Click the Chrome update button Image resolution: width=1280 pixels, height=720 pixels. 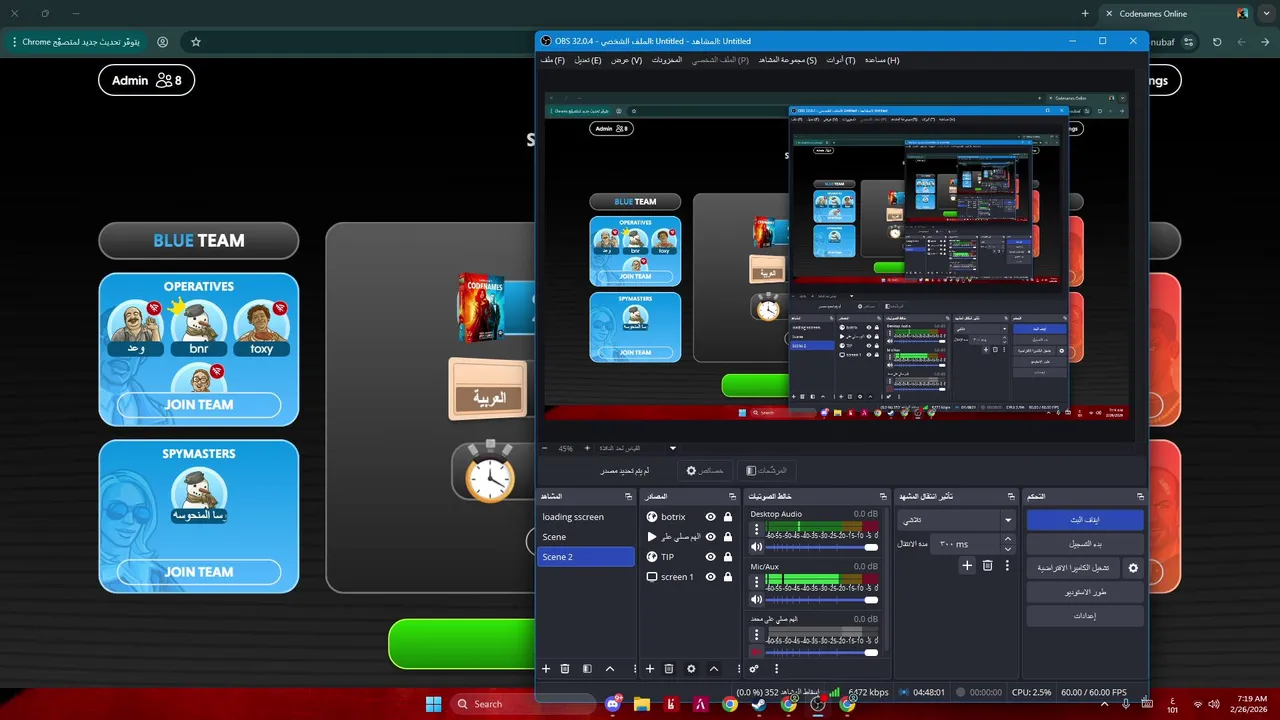pos(75,42)
